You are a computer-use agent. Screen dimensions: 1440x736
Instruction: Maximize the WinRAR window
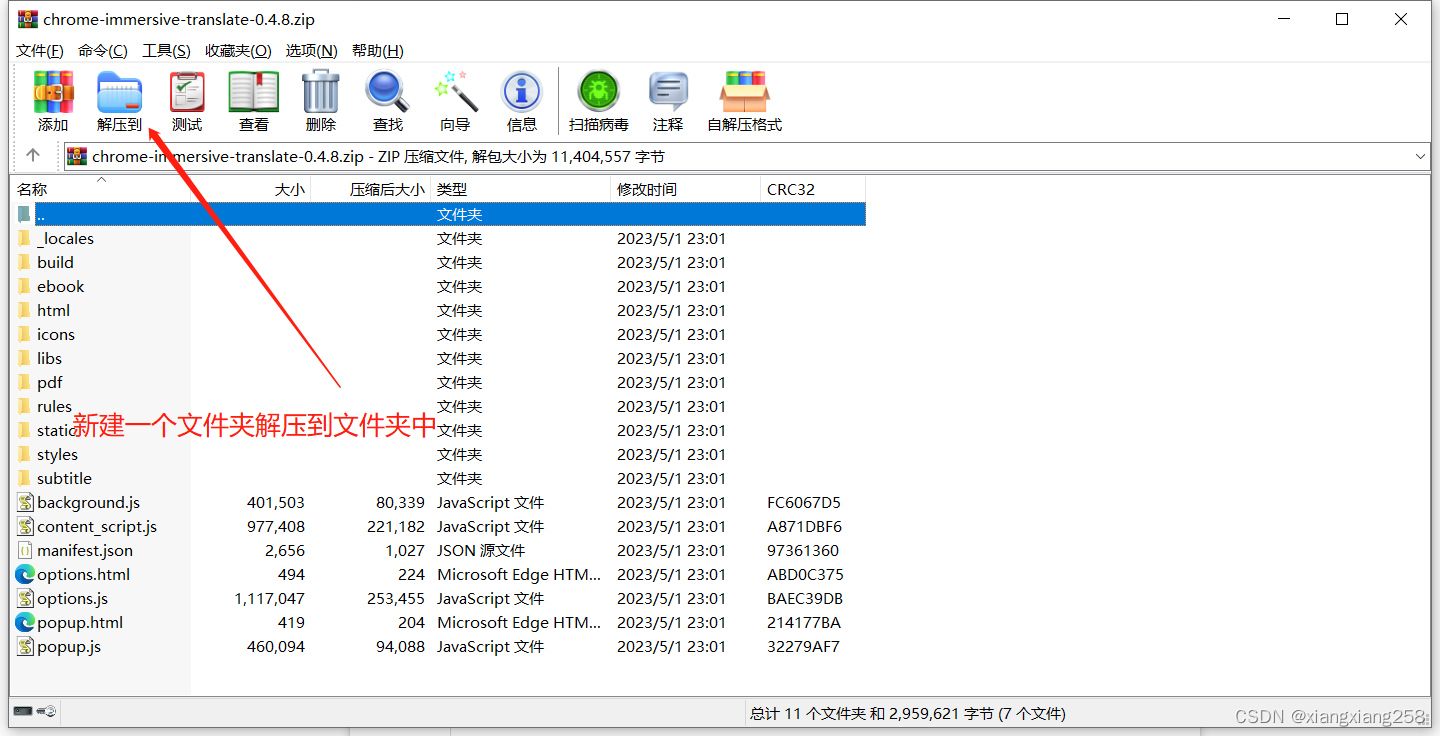click(x=1342, y=19)
